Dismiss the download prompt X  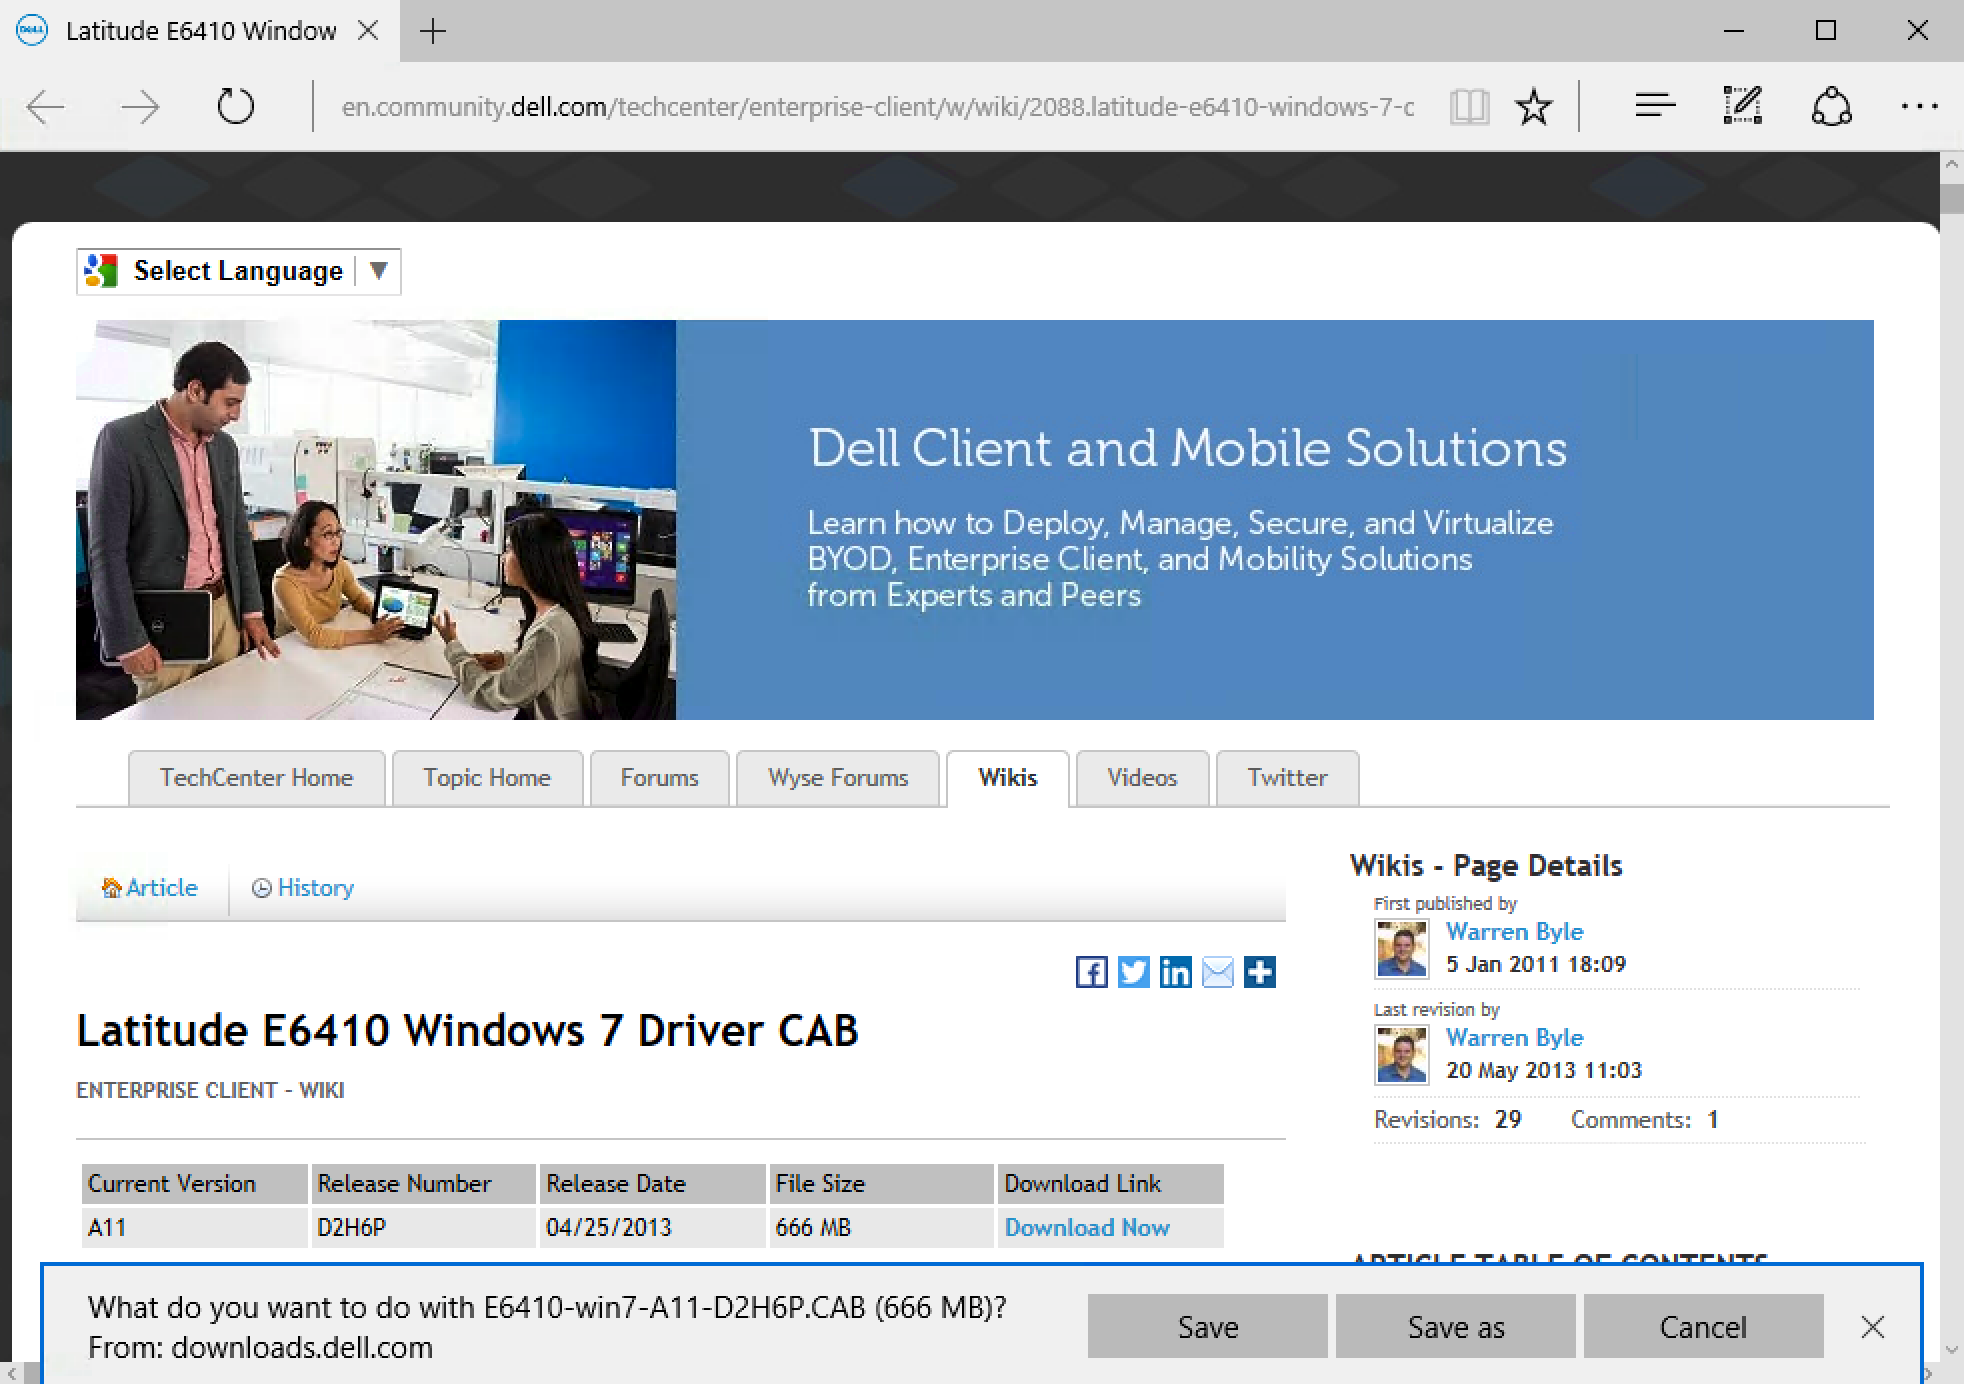[1873, 1327]
